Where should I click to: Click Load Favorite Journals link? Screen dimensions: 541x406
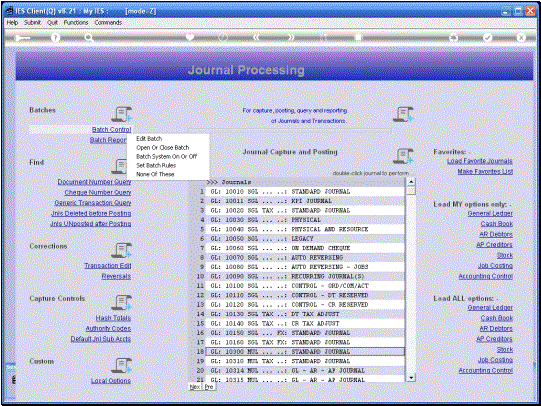pos(480,161)
